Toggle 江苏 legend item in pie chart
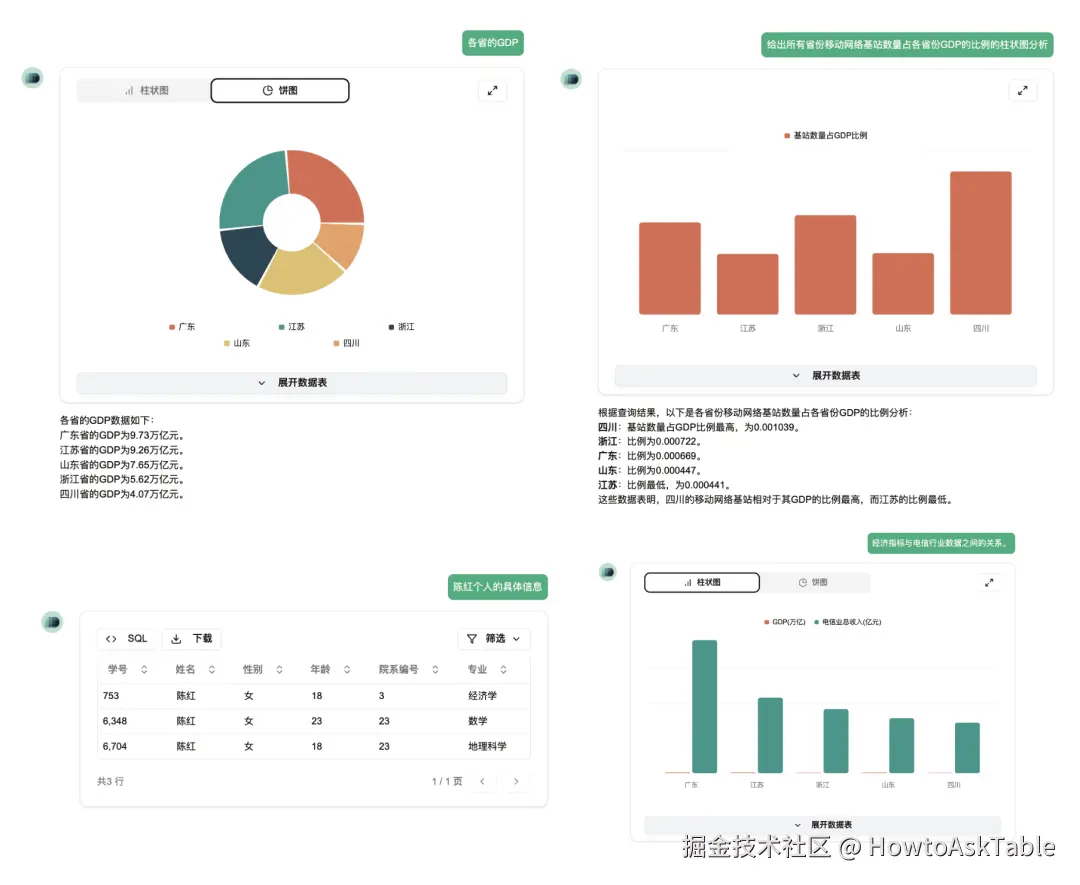1080x885 pixels. 291,327
